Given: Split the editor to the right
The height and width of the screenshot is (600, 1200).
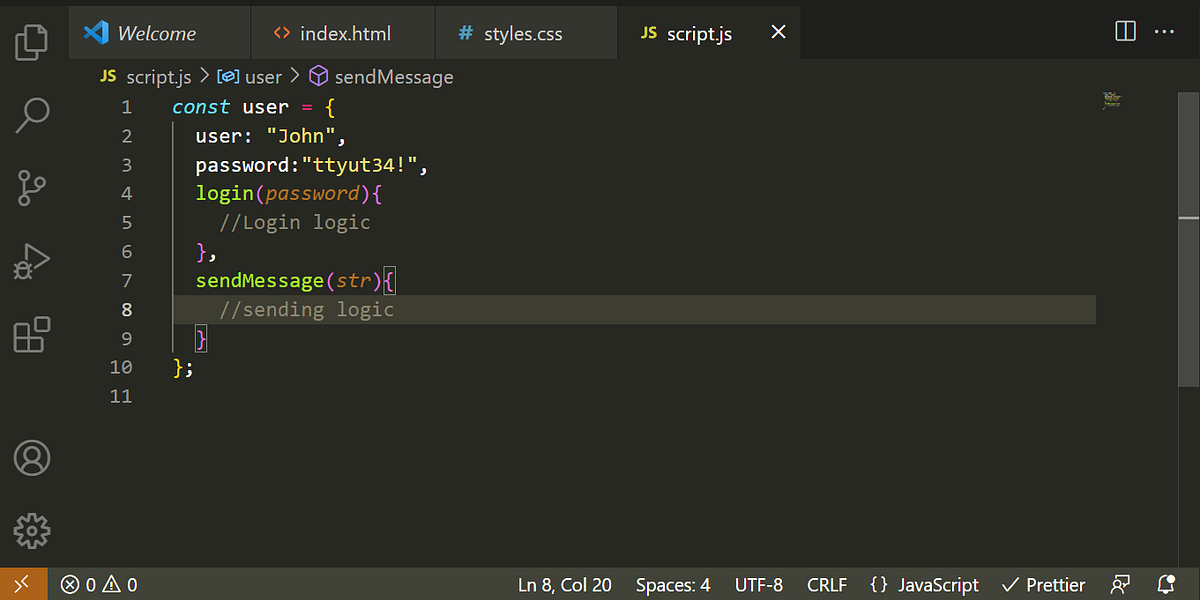Looking at the screenshot, I should [x=1125, y=32].
